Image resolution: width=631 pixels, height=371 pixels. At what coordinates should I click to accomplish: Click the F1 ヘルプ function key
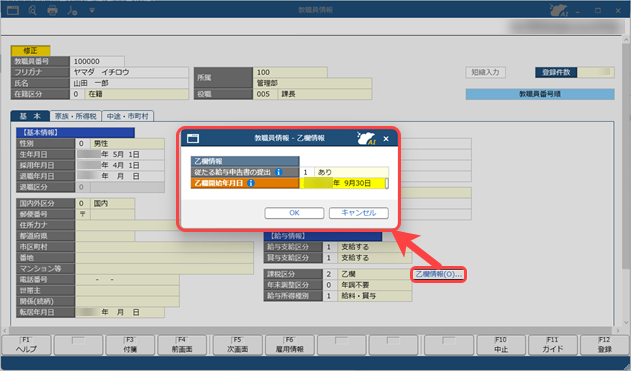click(x=26, y=345)
